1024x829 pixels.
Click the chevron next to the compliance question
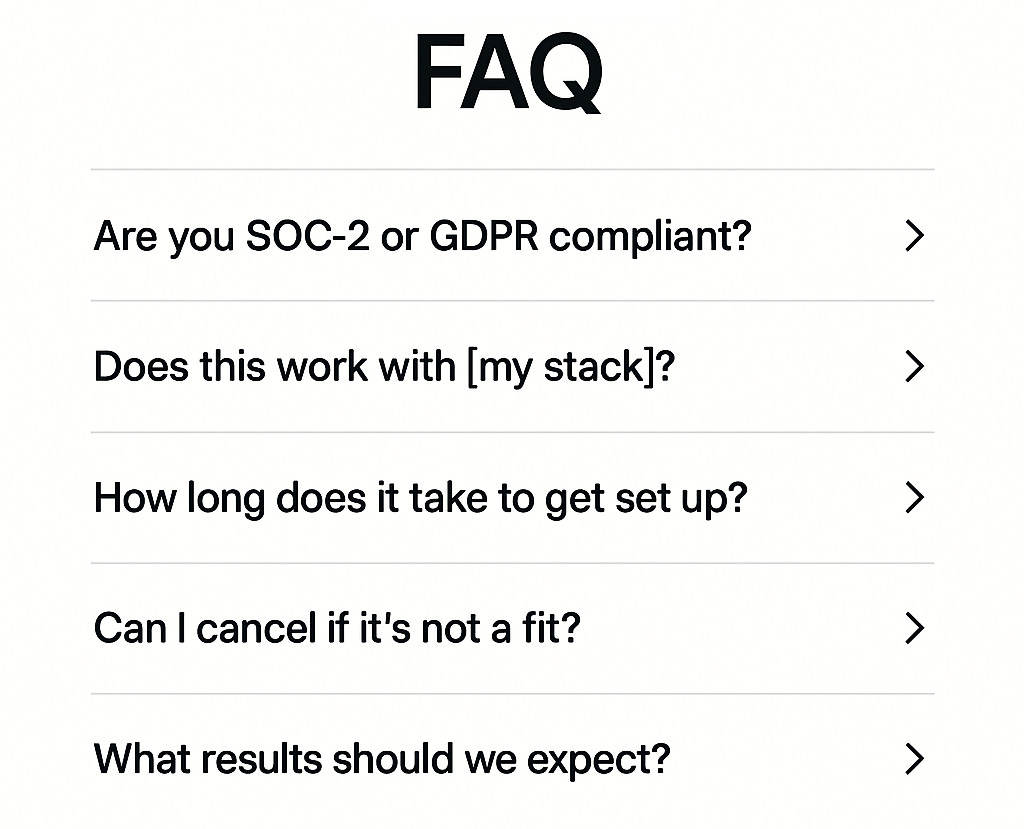(x=913, y=236)
